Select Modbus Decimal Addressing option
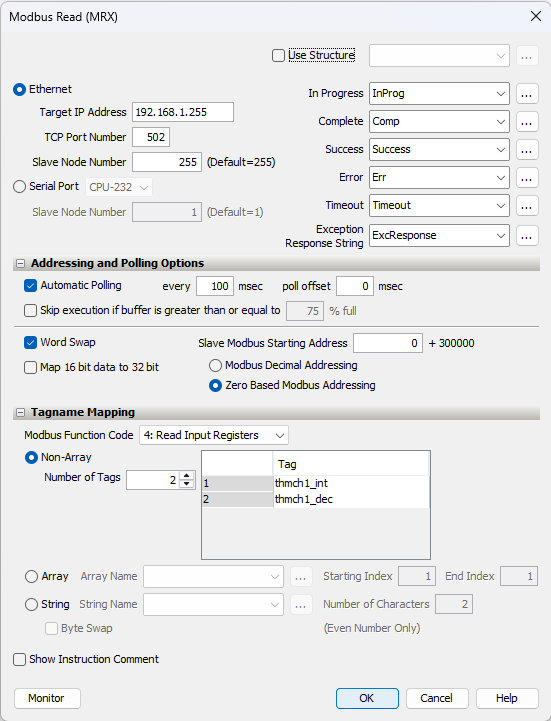This screenshot has width=551, height=721. coord(215,366)
